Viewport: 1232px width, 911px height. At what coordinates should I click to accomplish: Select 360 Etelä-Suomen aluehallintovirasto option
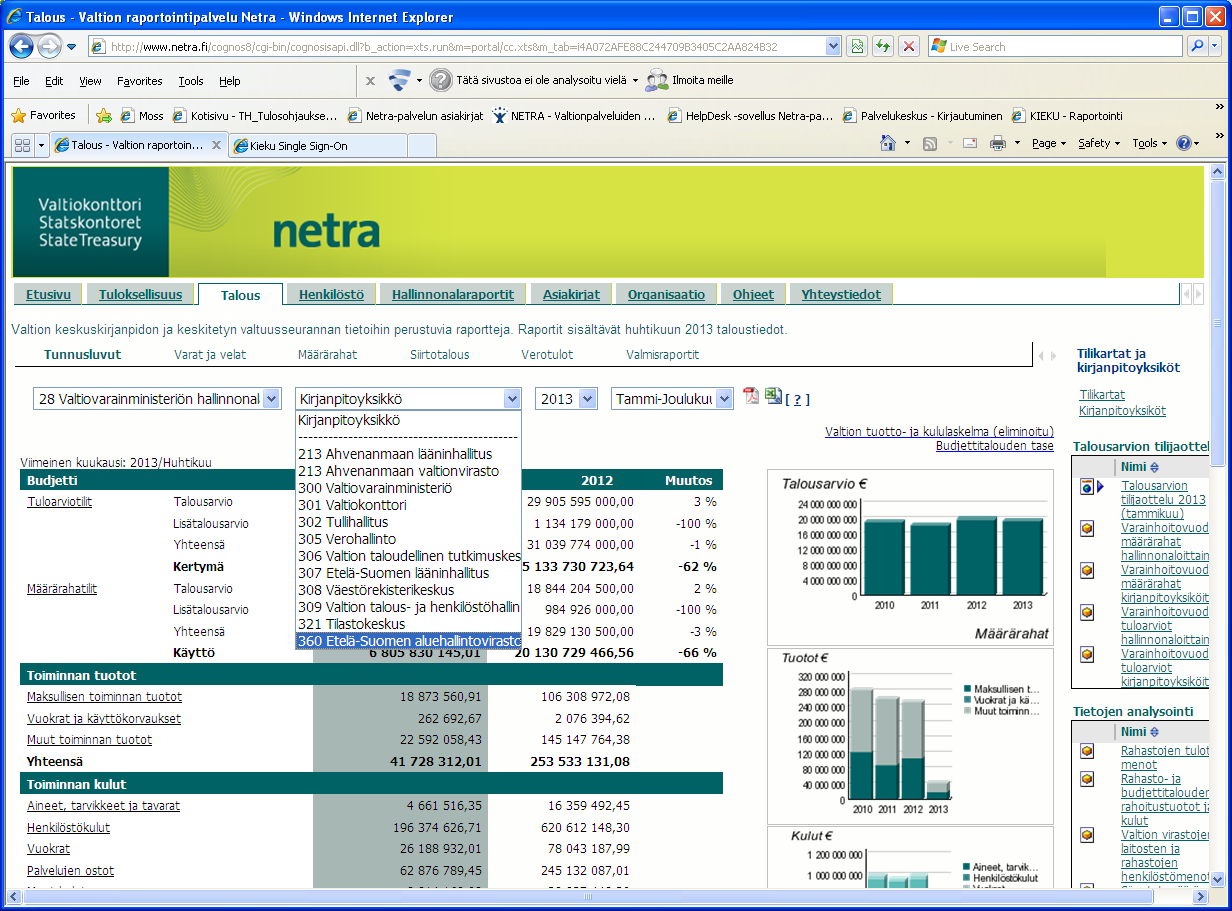point(408,641)
